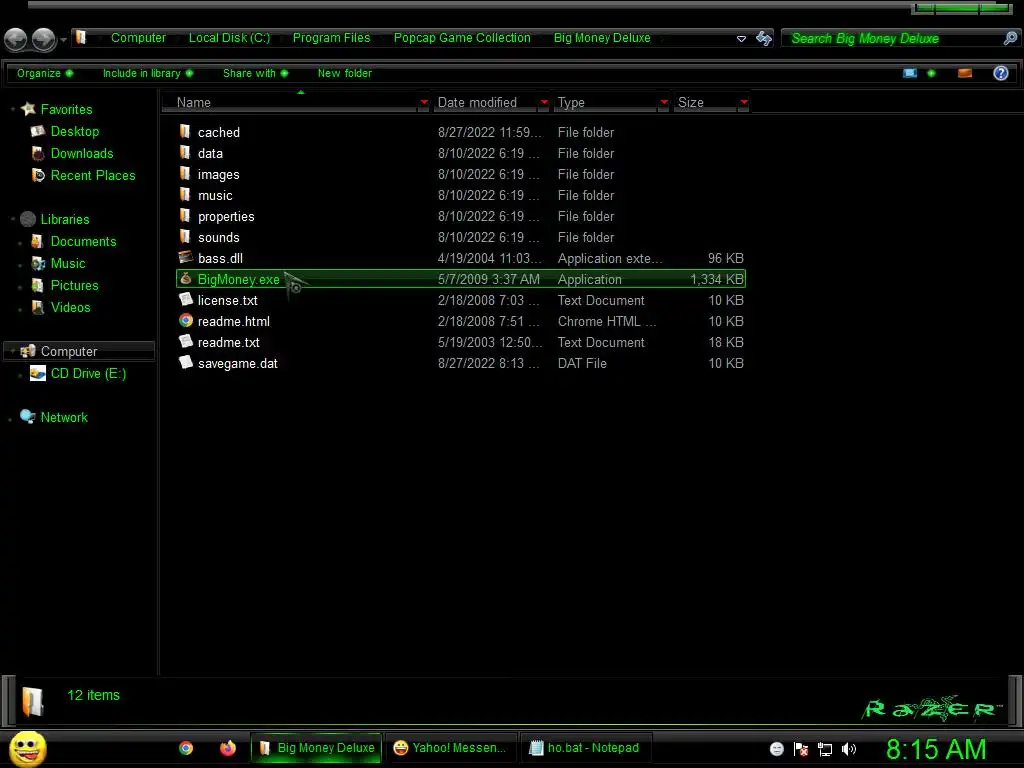Select the data folder icon
Screen dimensions: 1024x768
pyautogui.click(x=185, y=153)
